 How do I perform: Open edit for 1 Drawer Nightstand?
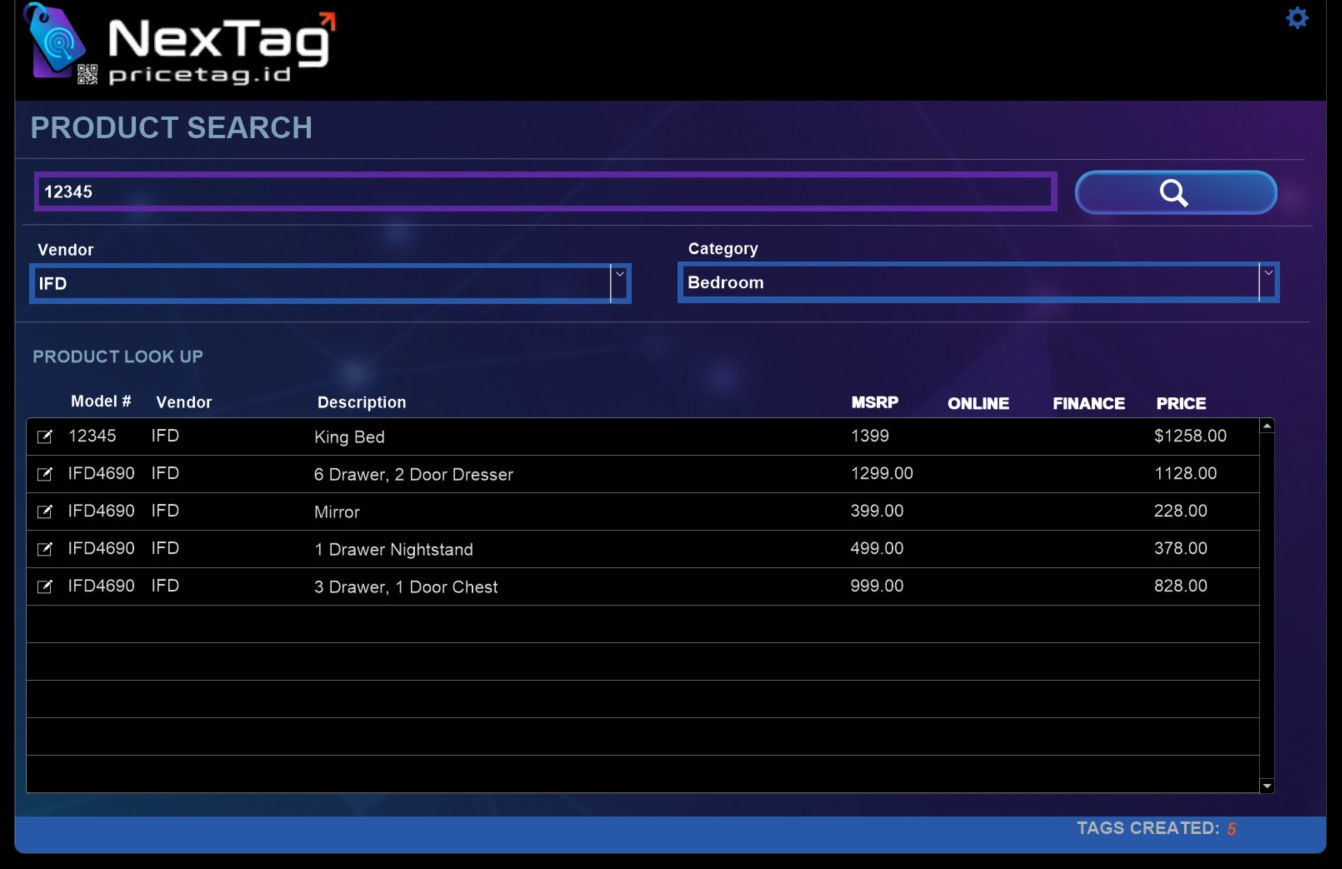45,549
